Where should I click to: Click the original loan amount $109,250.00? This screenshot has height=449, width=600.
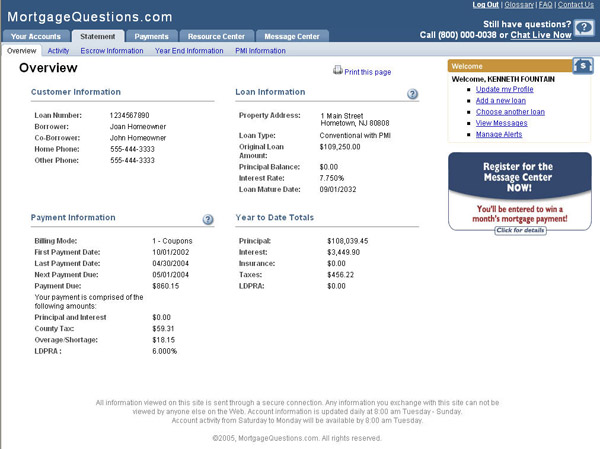click(340, 147)
